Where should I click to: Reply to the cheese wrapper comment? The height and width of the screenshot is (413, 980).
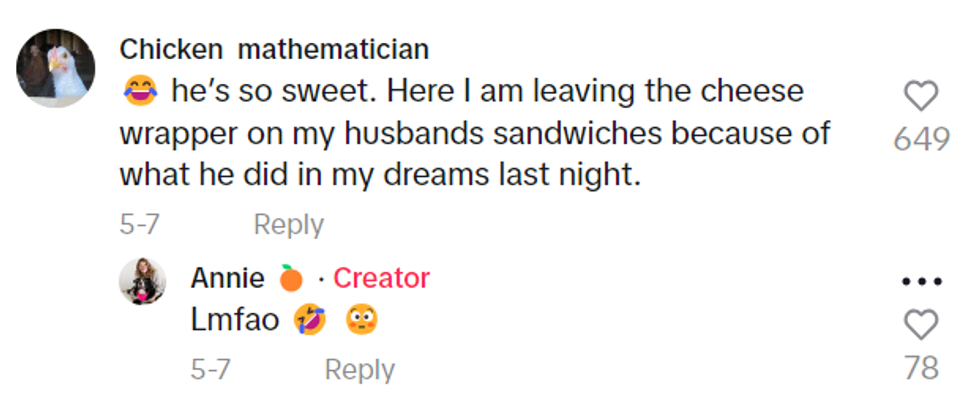pos(288,225)
